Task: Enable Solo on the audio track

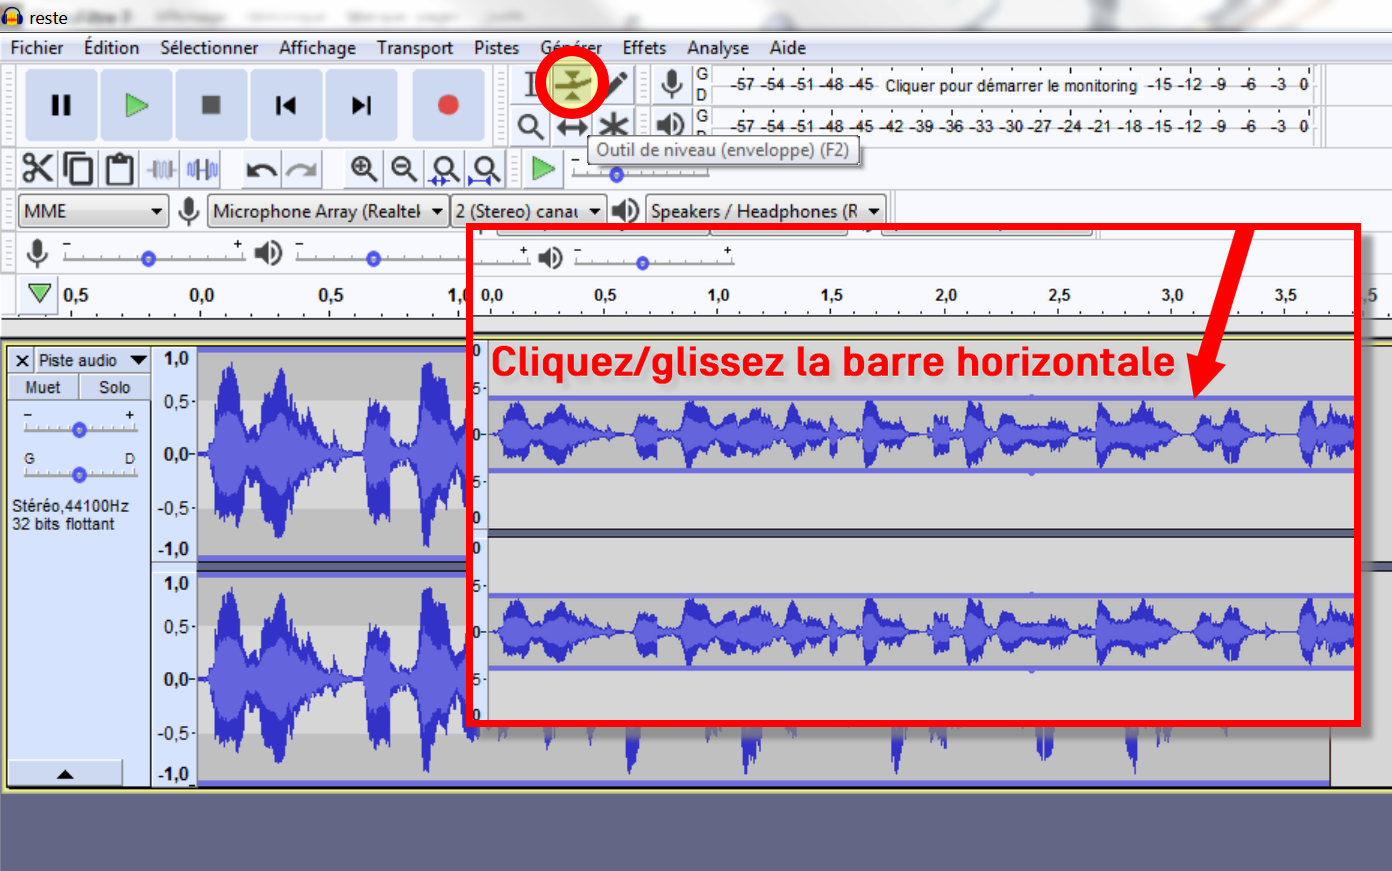Action: [x=113, y=387]
